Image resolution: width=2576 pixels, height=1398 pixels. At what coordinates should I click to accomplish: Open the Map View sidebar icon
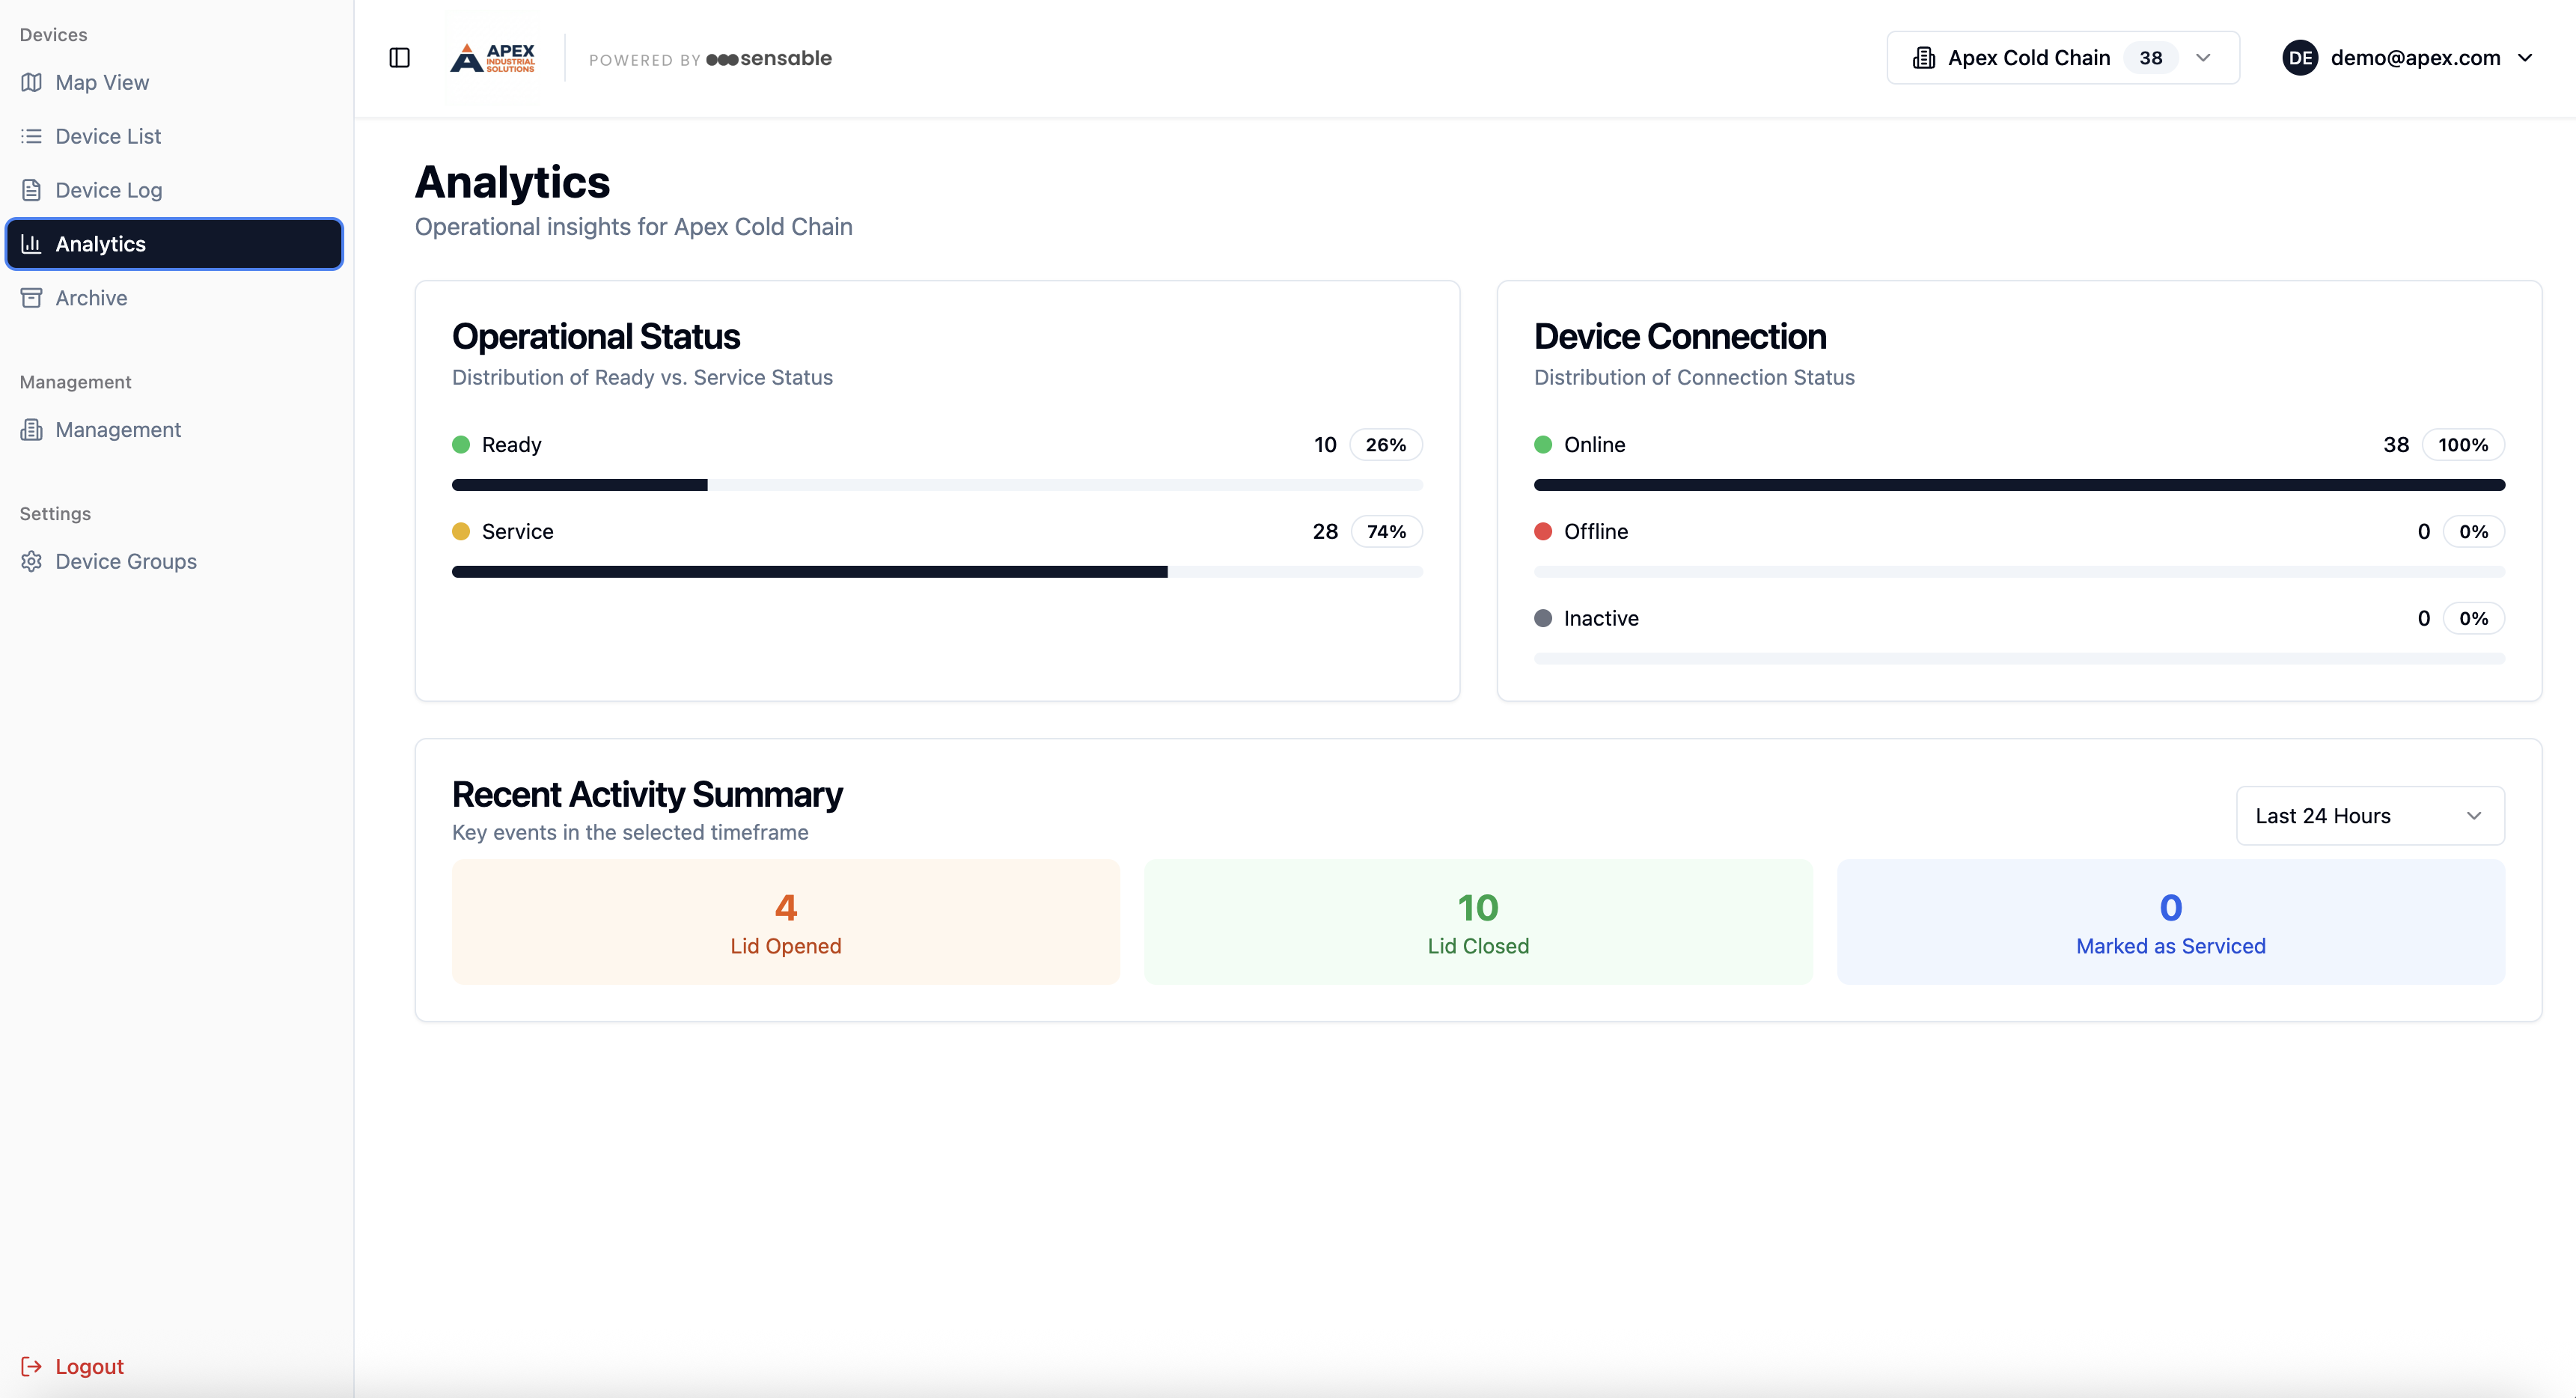(x=31, y=82)
